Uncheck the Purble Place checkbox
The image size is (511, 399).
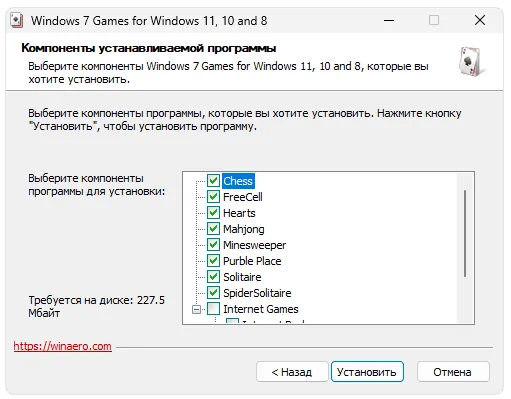(x=213, y=261)
